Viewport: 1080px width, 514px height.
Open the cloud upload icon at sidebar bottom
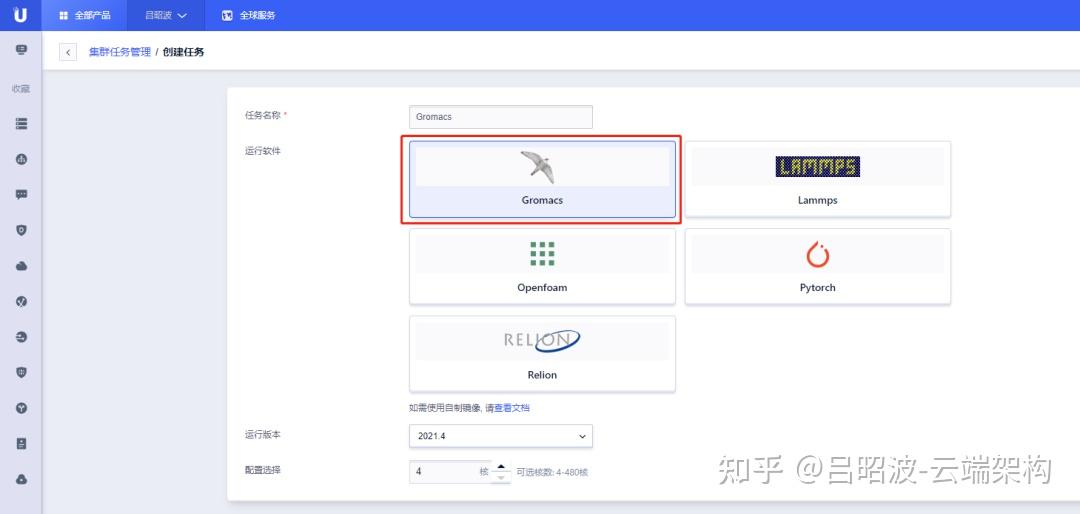(21, 479)
